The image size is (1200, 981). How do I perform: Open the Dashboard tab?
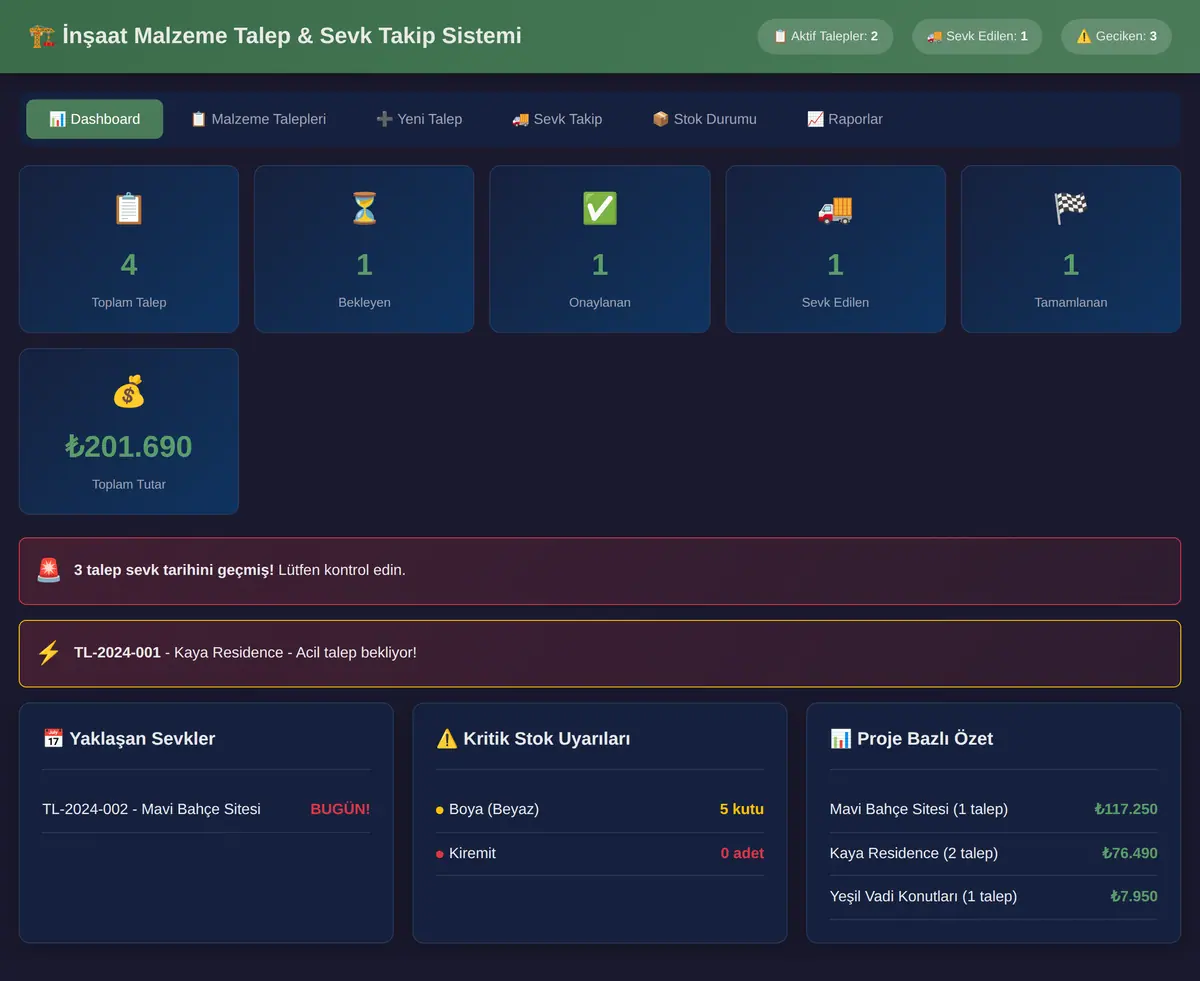click(95, 119)
